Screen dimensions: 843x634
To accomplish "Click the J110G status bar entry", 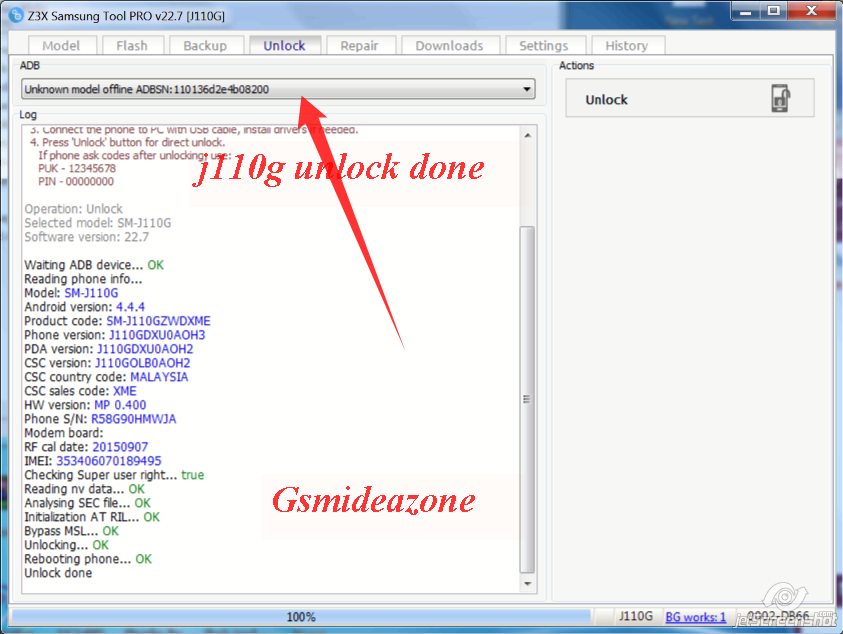I will coord(635,616).
